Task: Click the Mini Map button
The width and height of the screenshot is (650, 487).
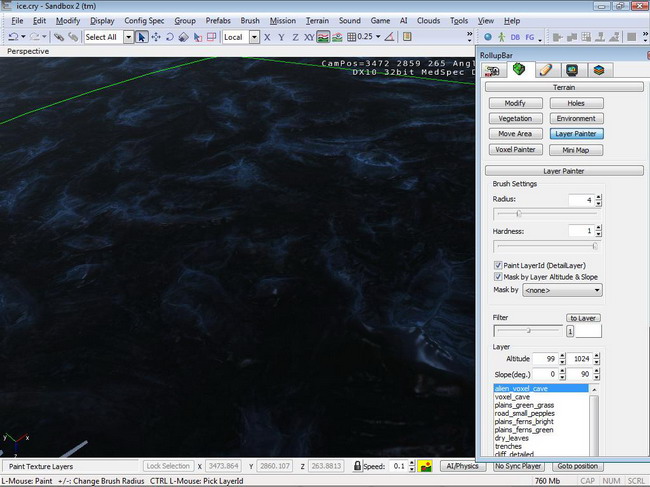Action: click(576, 150)
